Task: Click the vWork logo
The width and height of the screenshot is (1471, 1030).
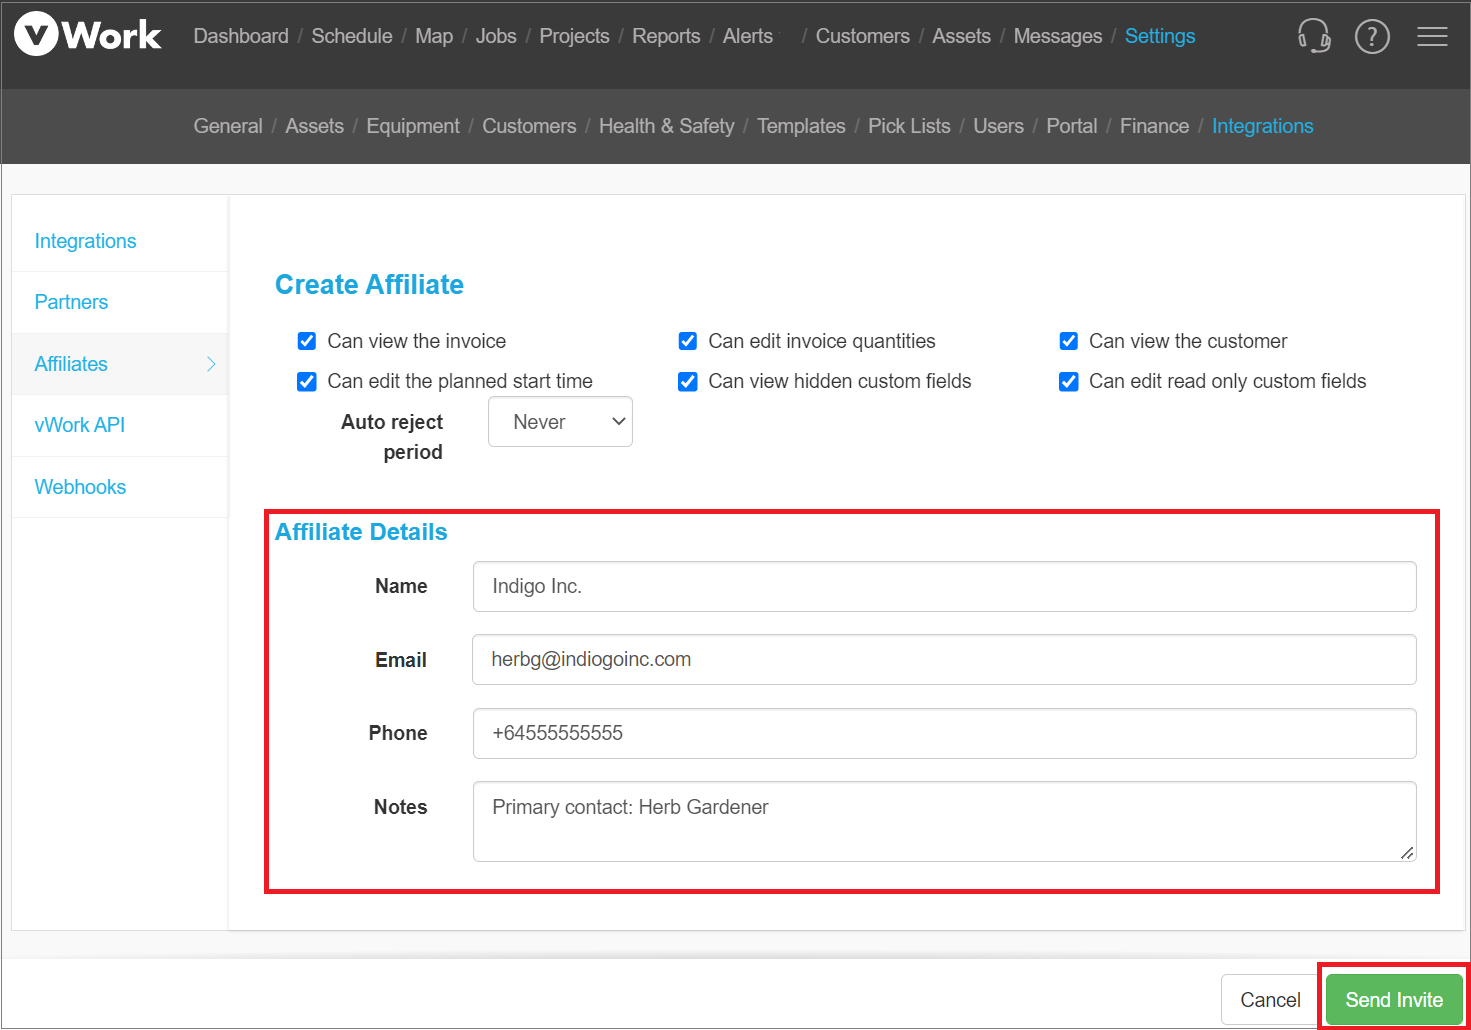Action: click(x=88, y=35)
